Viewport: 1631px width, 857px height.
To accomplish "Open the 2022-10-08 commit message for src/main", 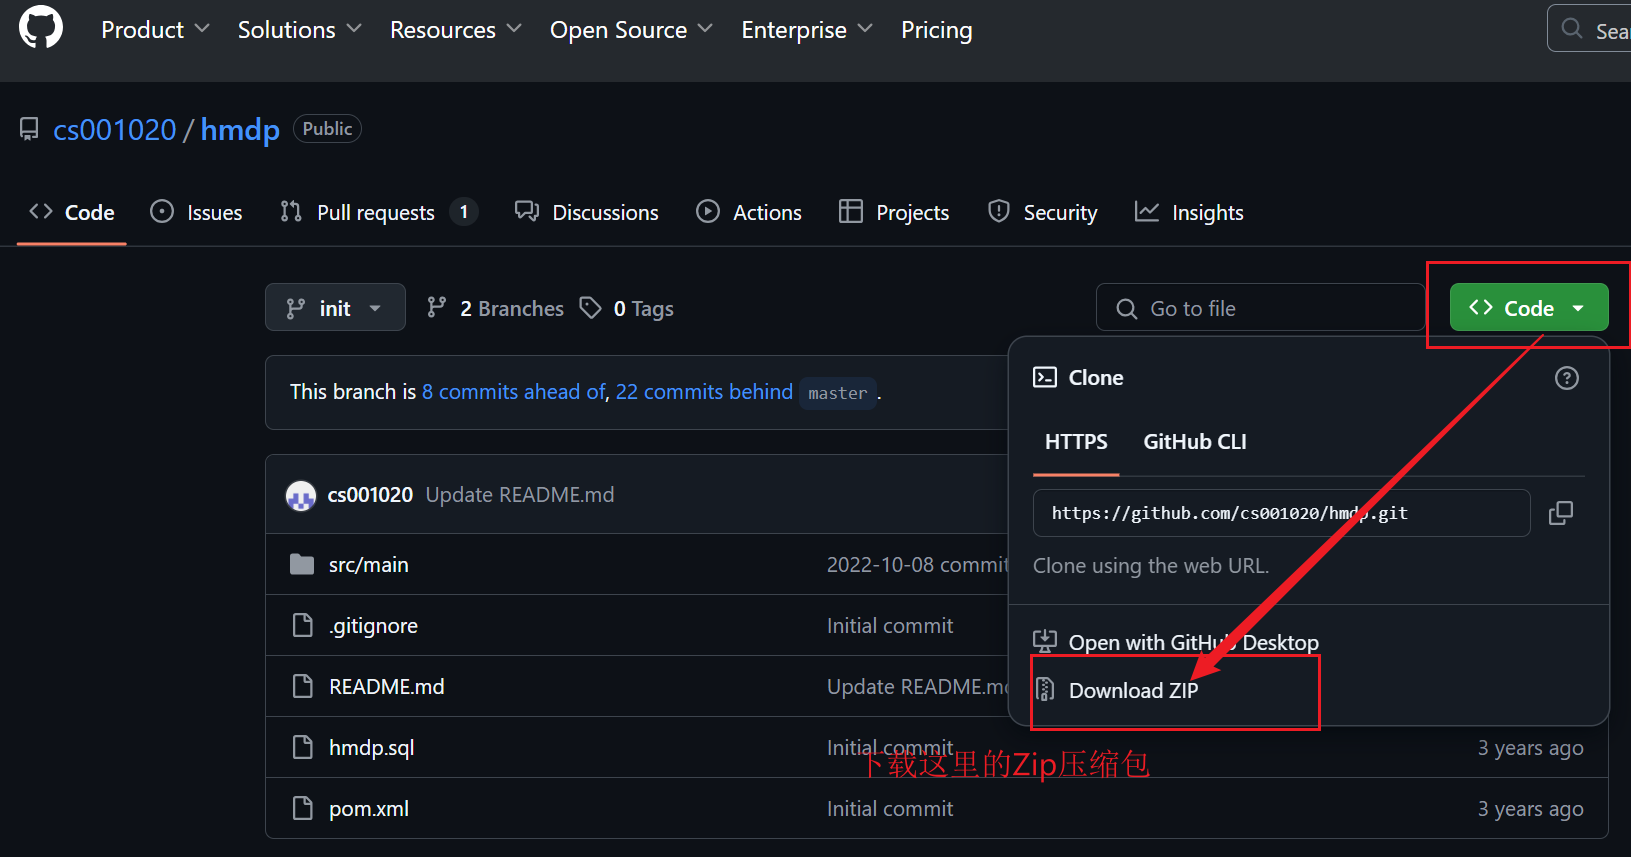I will (917, 565).
